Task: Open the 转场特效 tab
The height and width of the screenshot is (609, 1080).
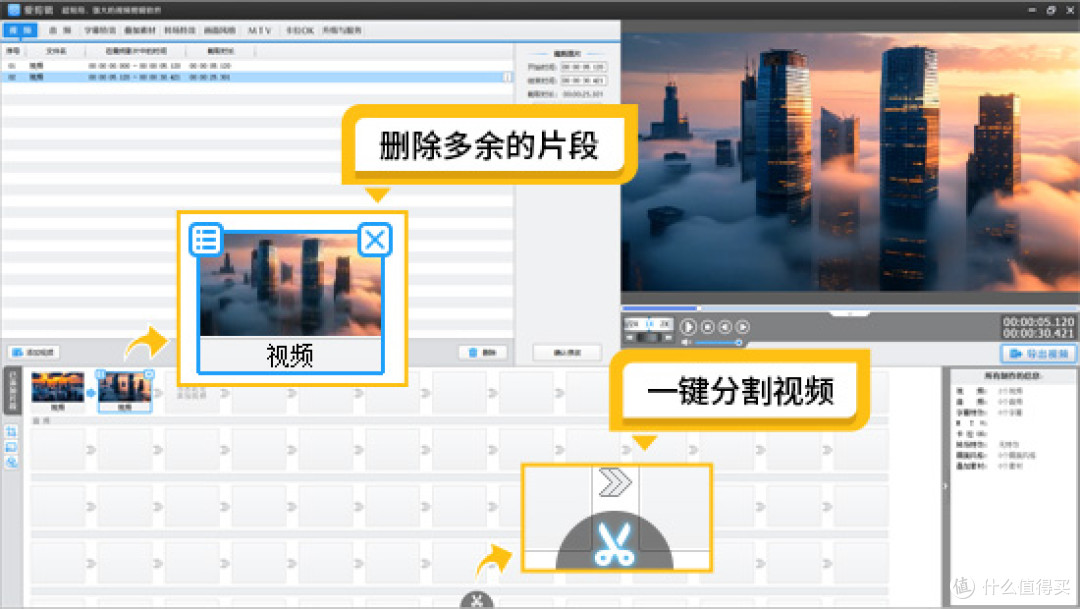Action: (x=180, y=30)
